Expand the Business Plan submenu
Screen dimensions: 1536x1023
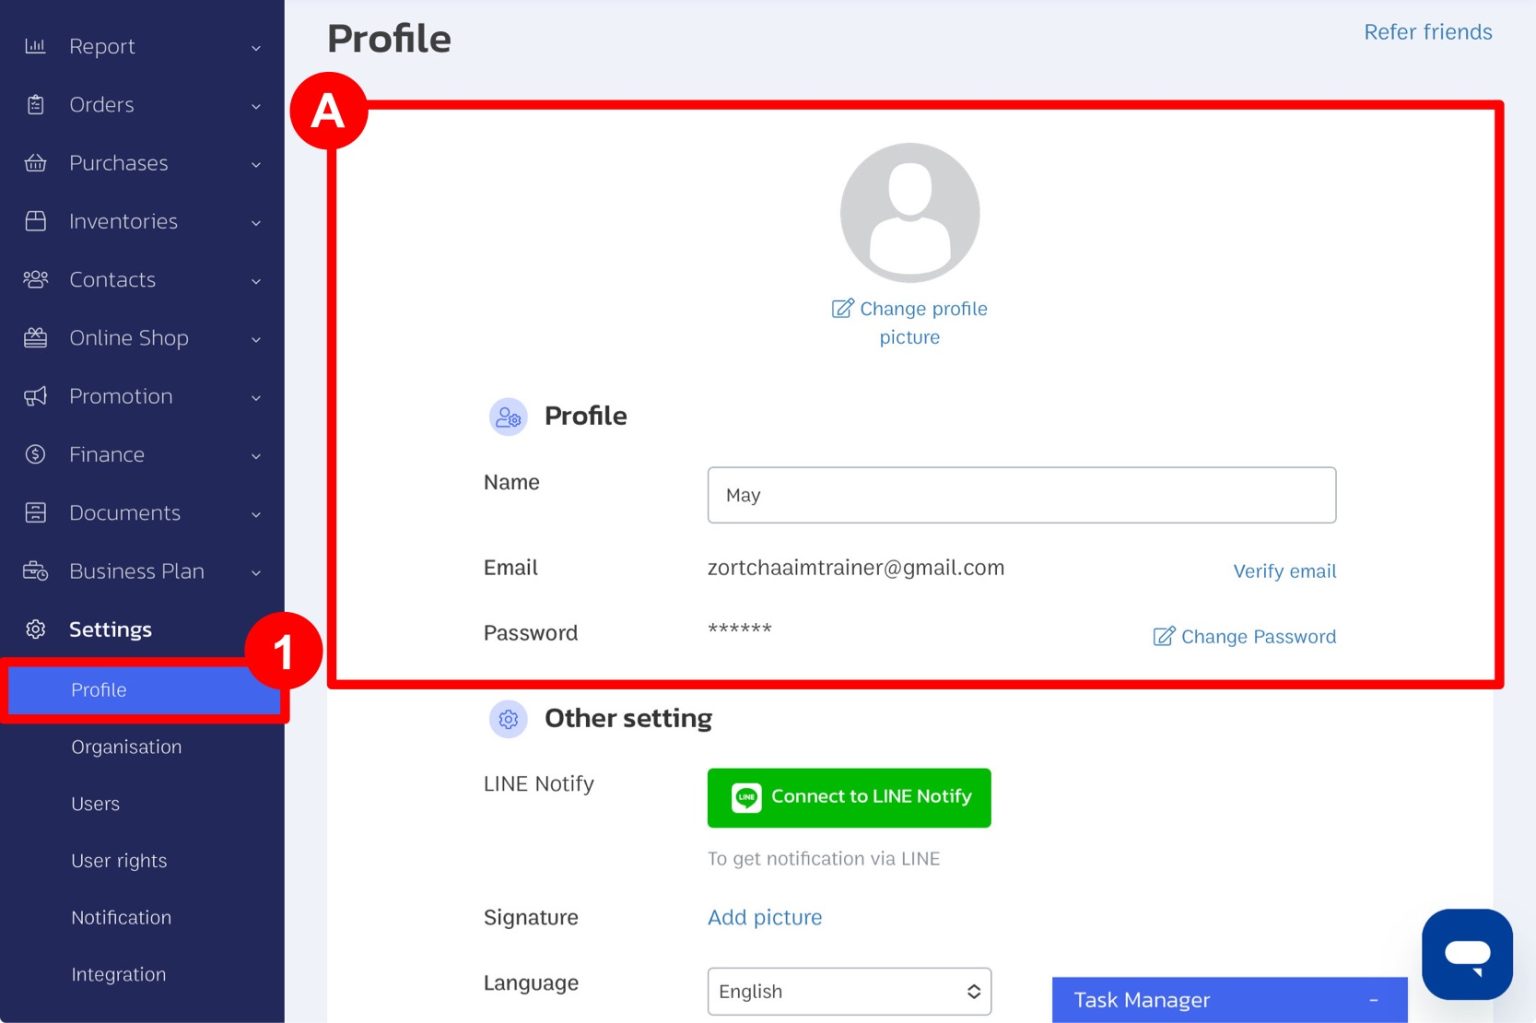click(x=256, y=572)
